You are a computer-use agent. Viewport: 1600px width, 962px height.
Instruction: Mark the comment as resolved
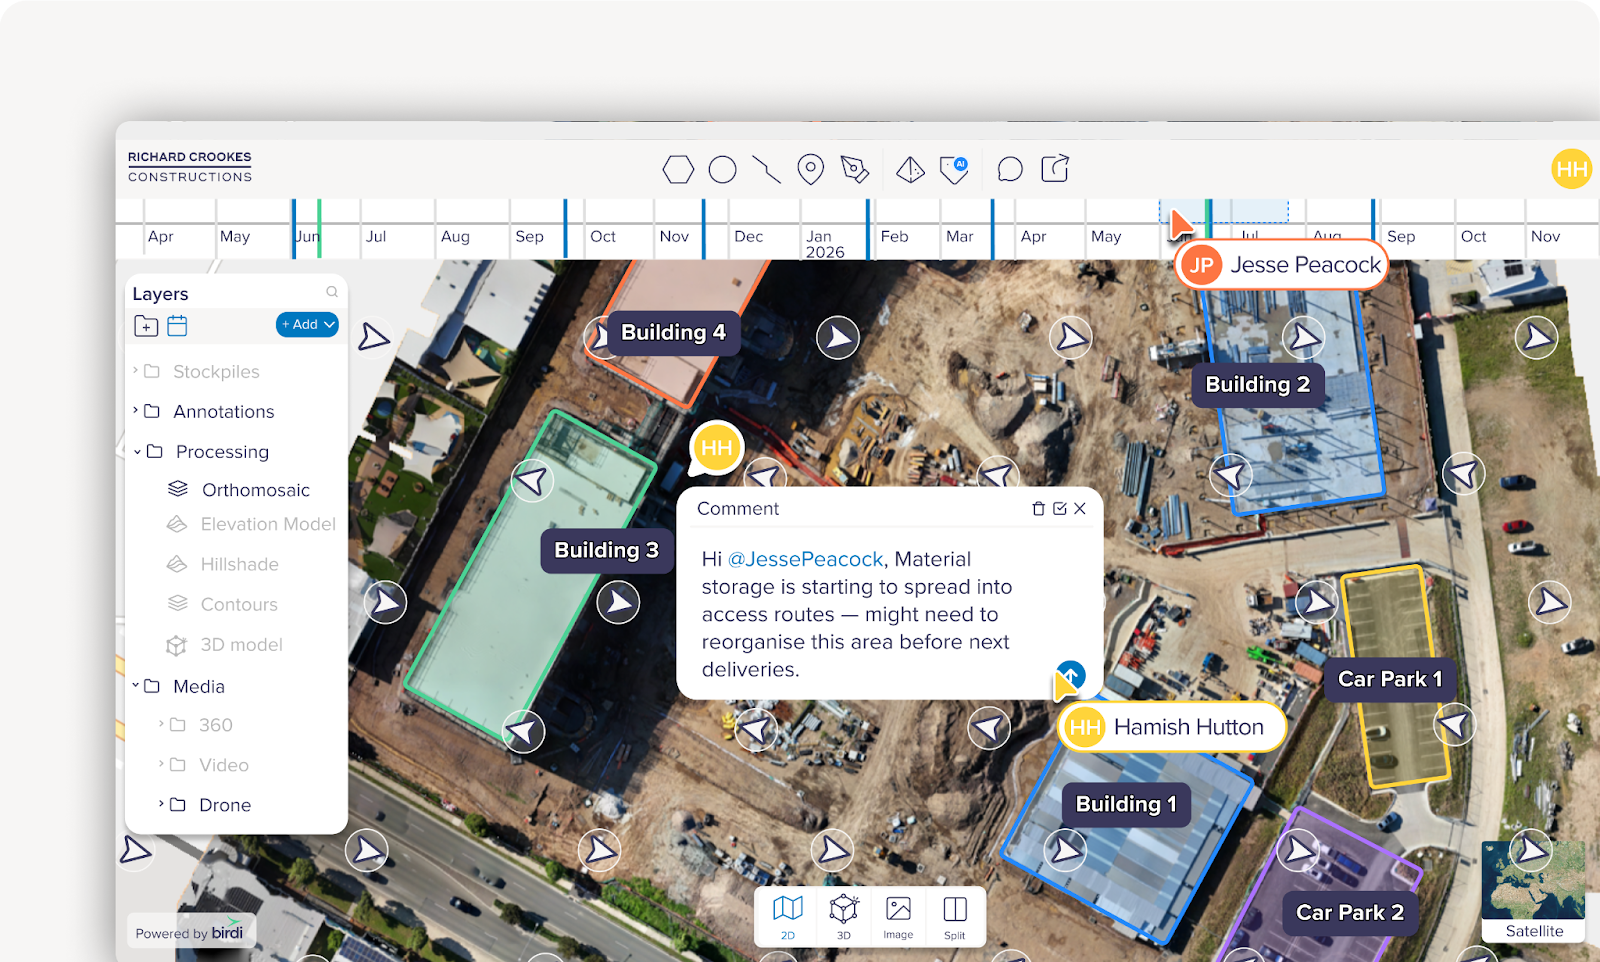pyautogui.click(x=1060, y=509)
